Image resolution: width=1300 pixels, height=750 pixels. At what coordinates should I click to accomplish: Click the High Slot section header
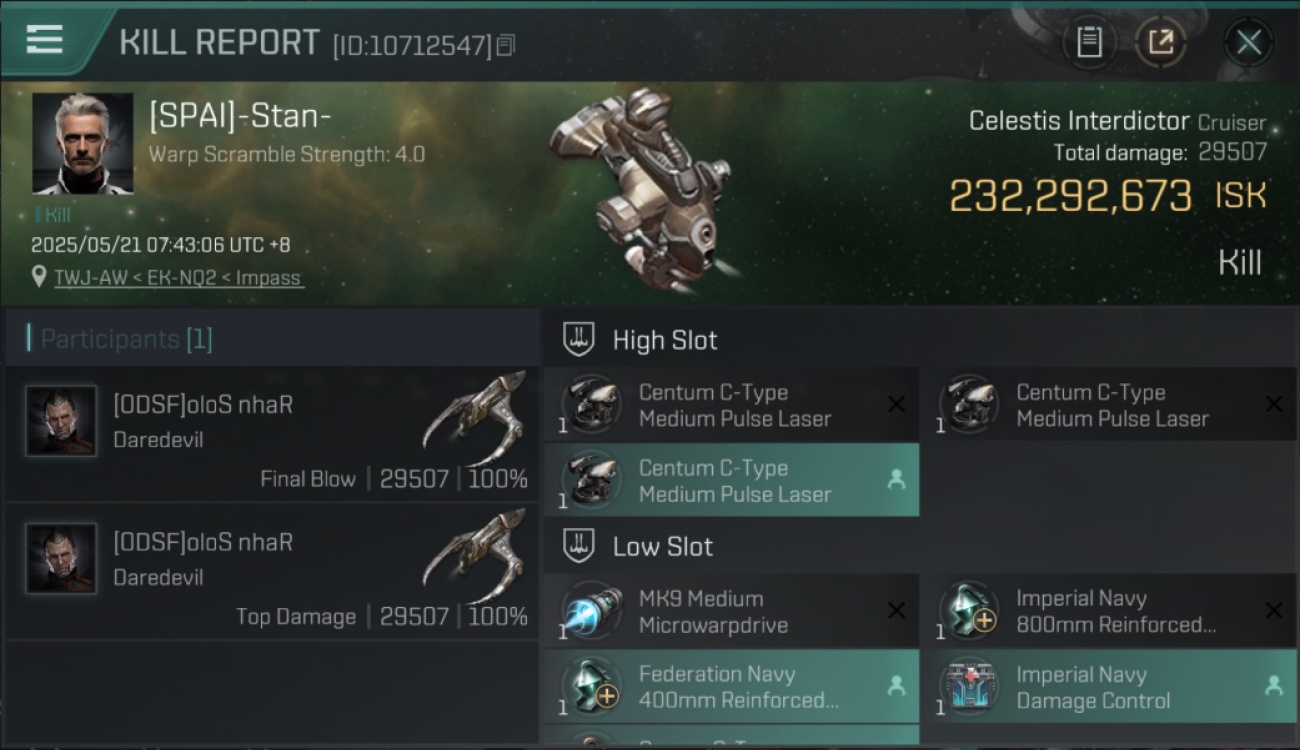point(664,340)
